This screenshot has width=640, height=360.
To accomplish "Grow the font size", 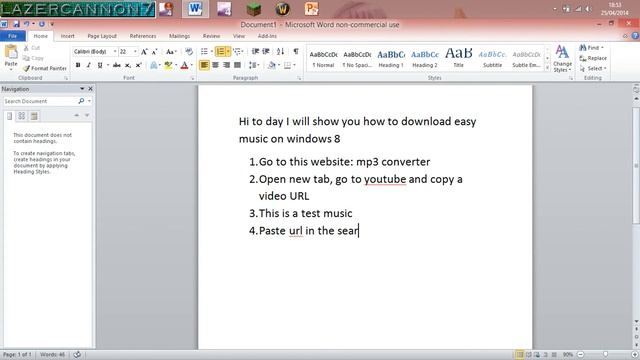I will click(x=144, y=52).
